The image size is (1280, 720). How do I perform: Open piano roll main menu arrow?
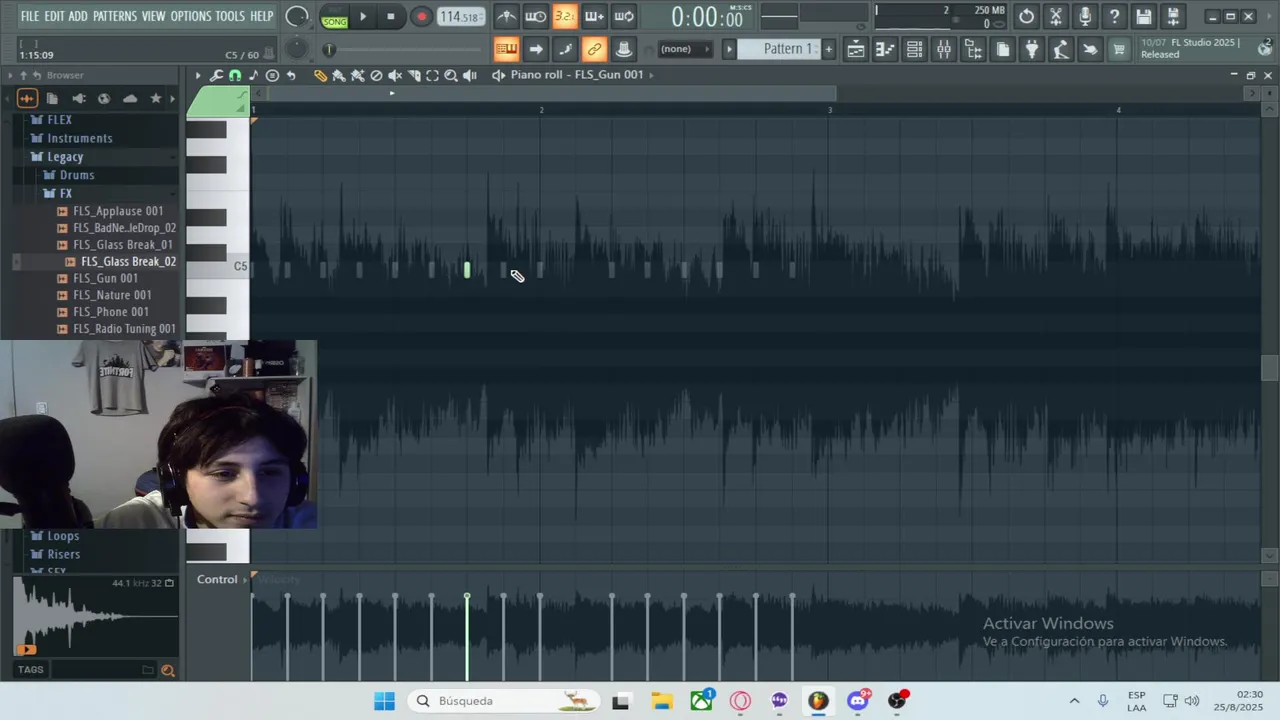point(197,75)
